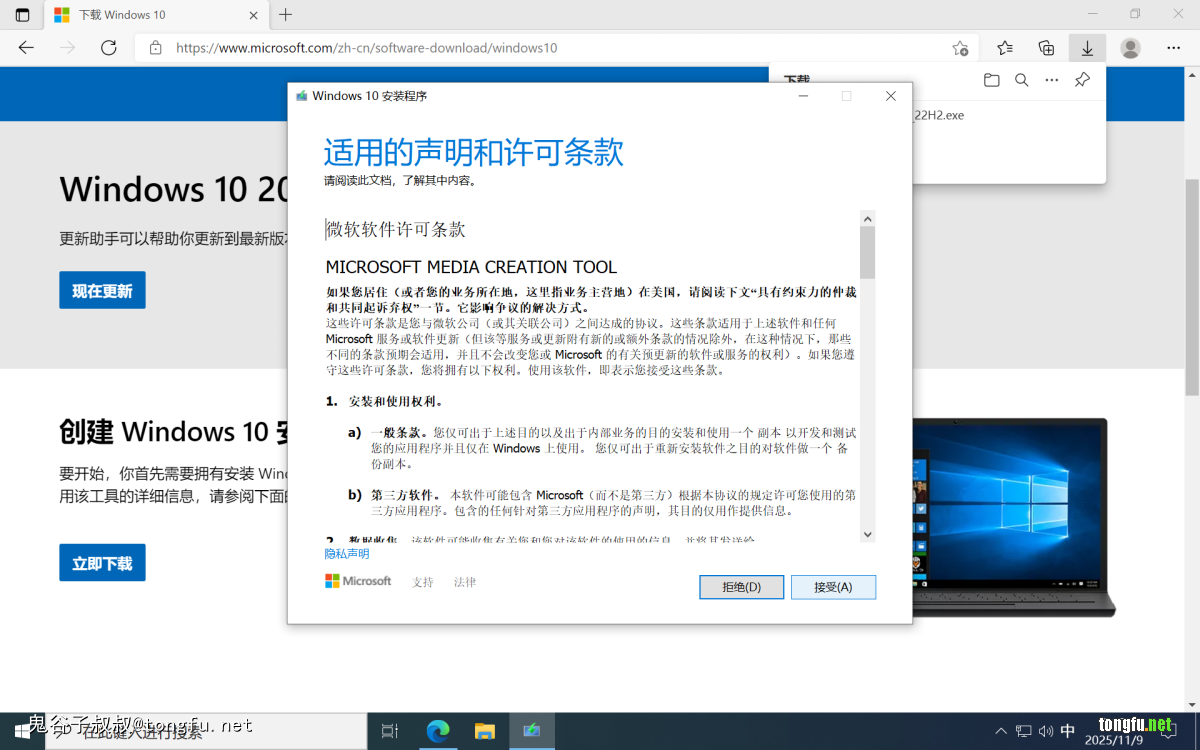This screenshot has height=750, width=1200.
Task: Search downloads with the magnifier icon
Action: (1021, 80)
